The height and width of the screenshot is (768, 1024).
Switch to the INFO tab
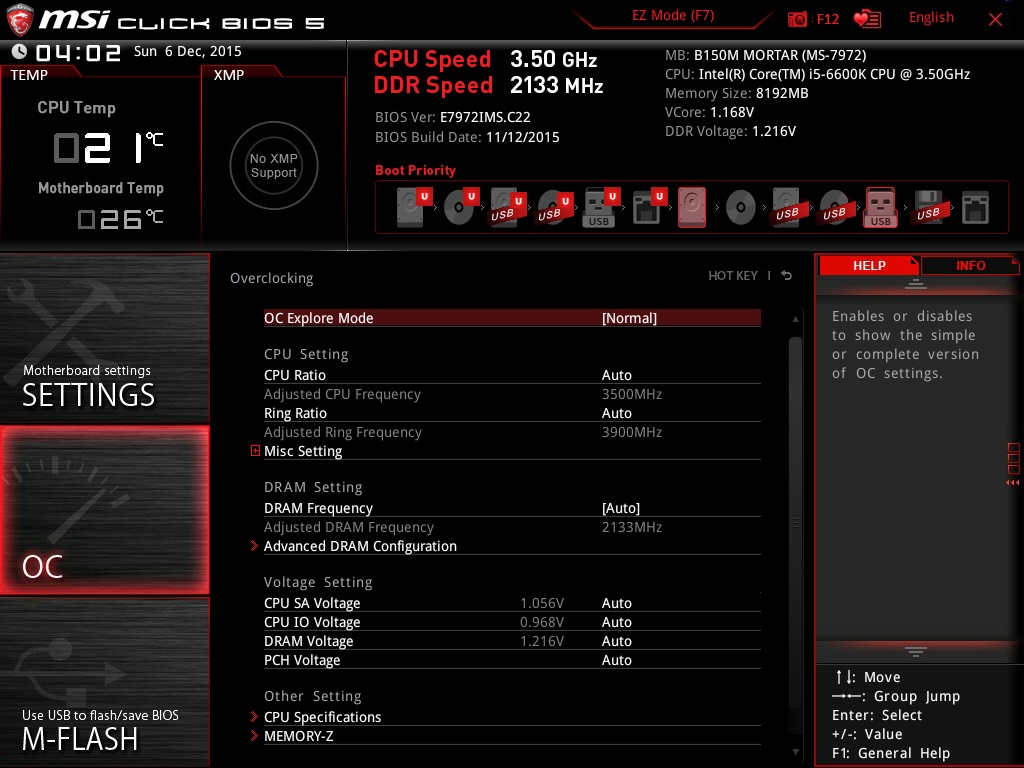pyautogui.click(x=970, y=265)
